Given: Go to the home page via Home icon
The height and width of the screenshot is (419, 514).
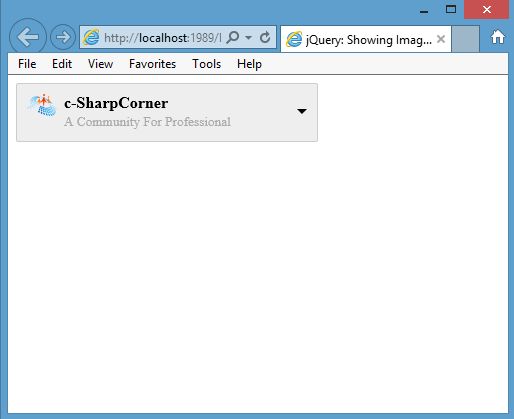Looking at the screenshot, I should tap(498, 37).
